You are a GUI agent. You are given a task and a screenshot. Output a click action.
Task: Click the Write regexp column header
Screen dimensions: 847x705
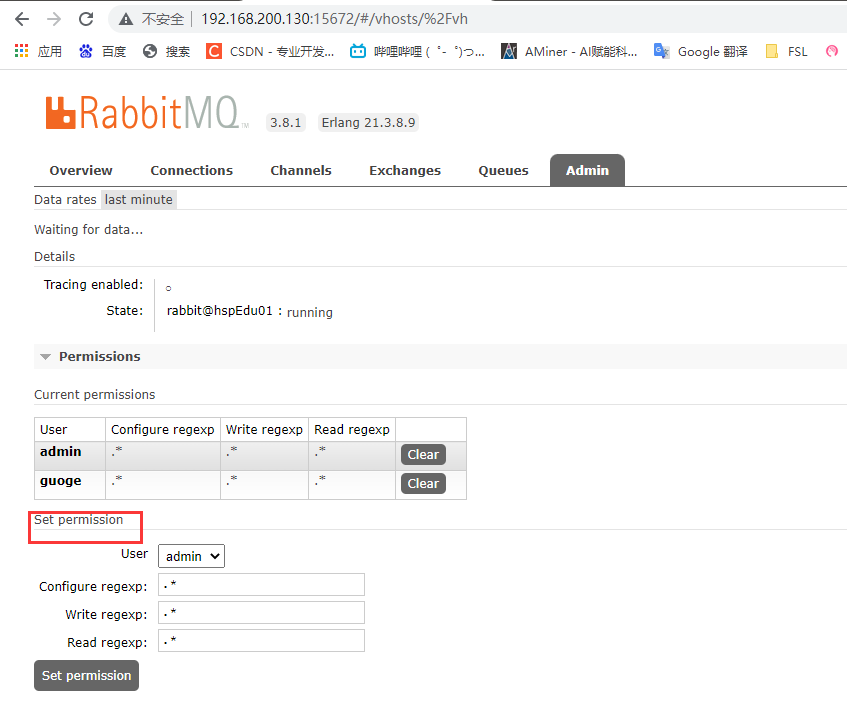tap(264, 429)
